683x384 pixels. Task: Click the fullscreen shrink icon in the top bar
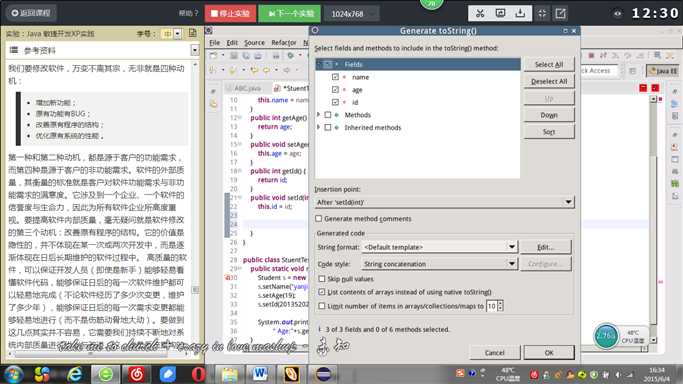coord(542,13)
